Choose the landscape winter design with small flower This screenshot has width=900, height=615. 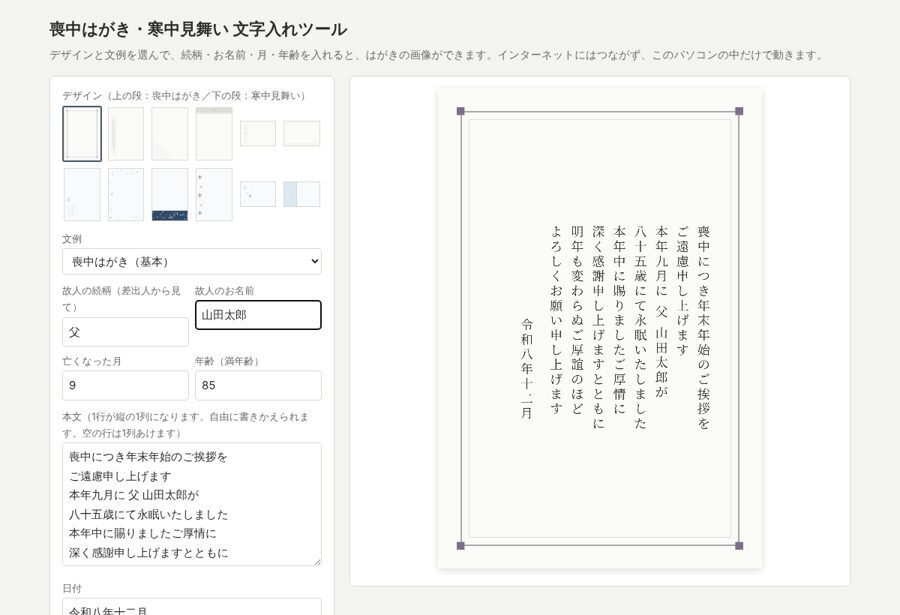[x=258, y=194]
